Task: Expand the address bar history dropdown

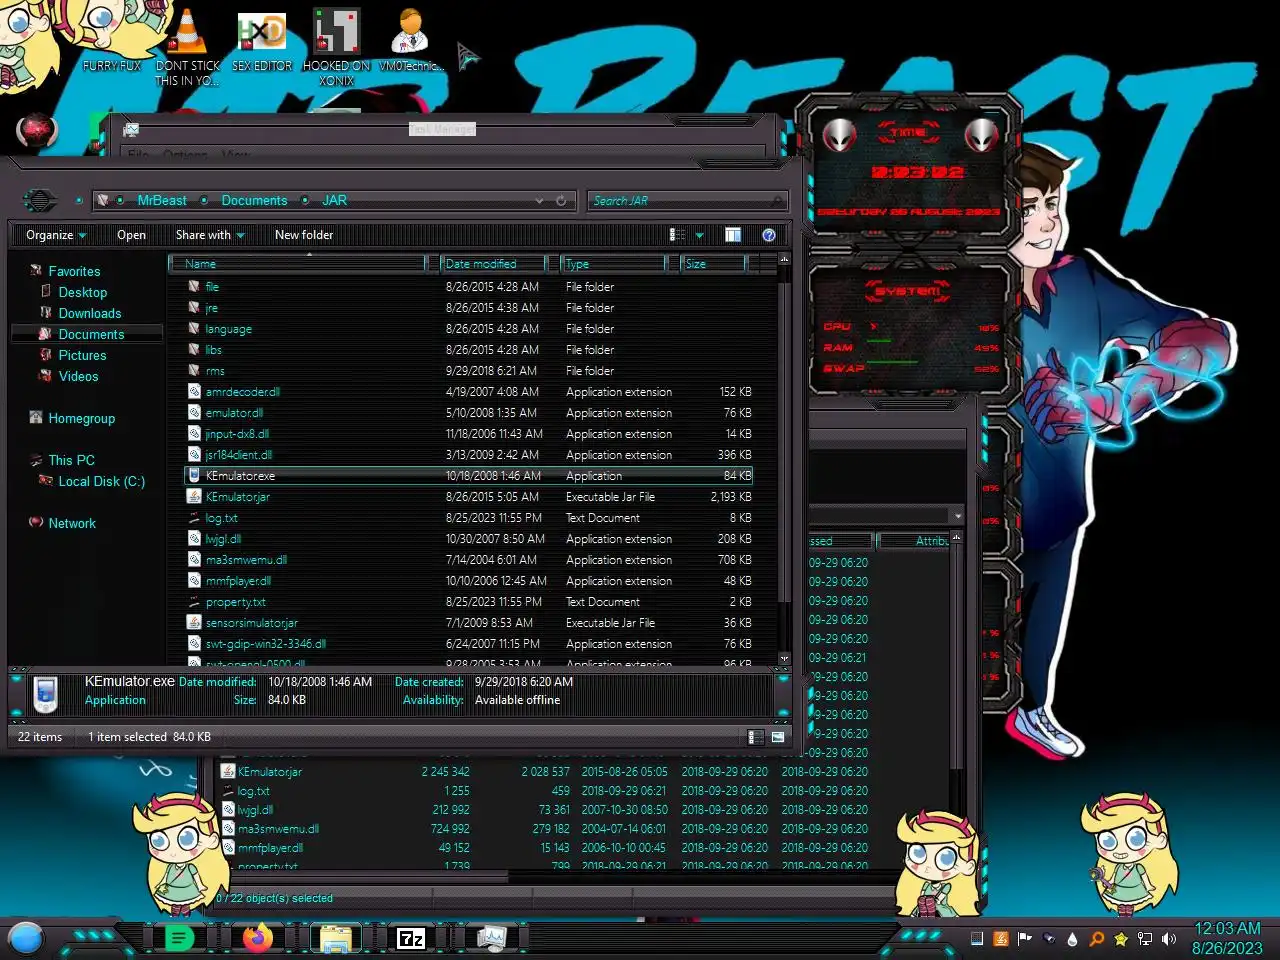Action: pos(540,201)
